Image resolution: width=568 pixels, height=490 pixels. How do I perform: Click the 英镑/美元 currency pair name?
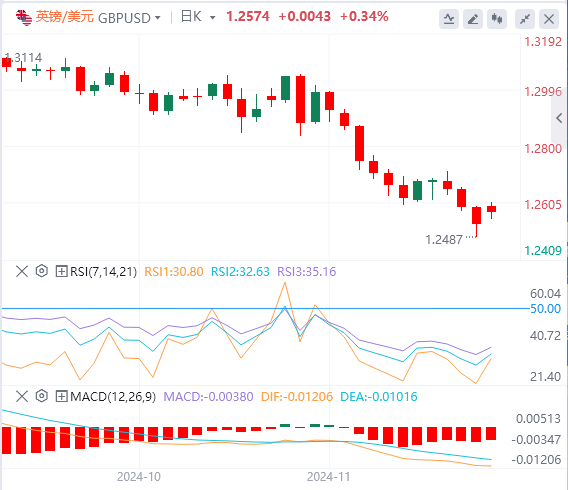click(x=64, y=17)
